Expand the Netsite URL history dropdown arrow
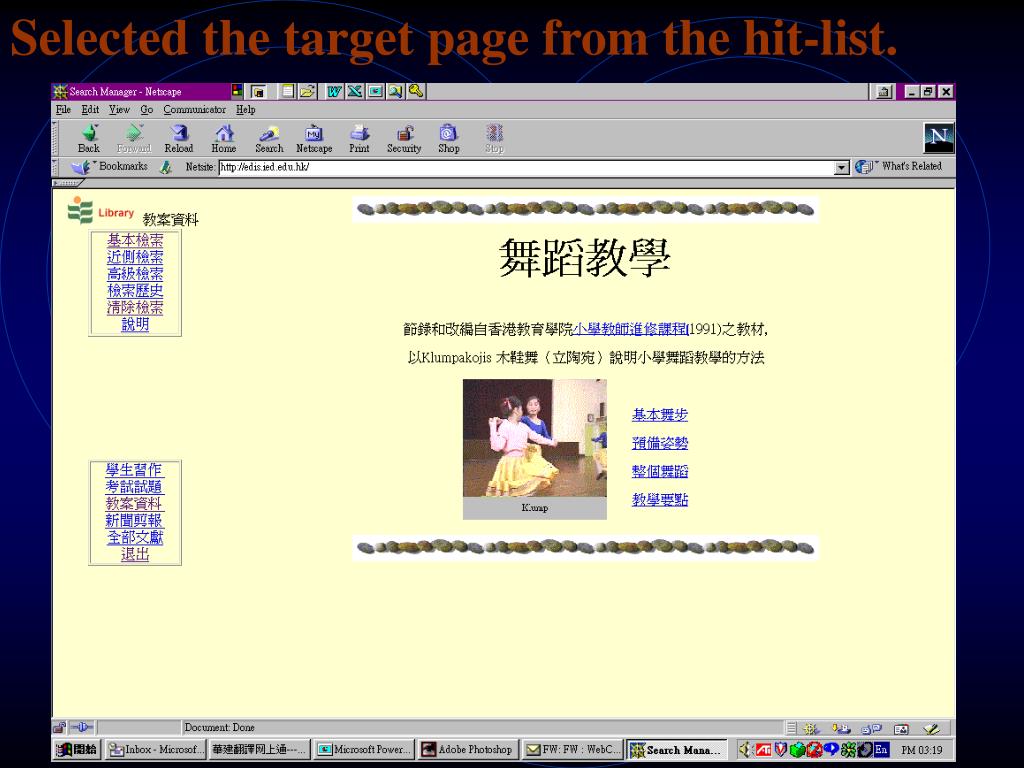 tap(842, 168)
